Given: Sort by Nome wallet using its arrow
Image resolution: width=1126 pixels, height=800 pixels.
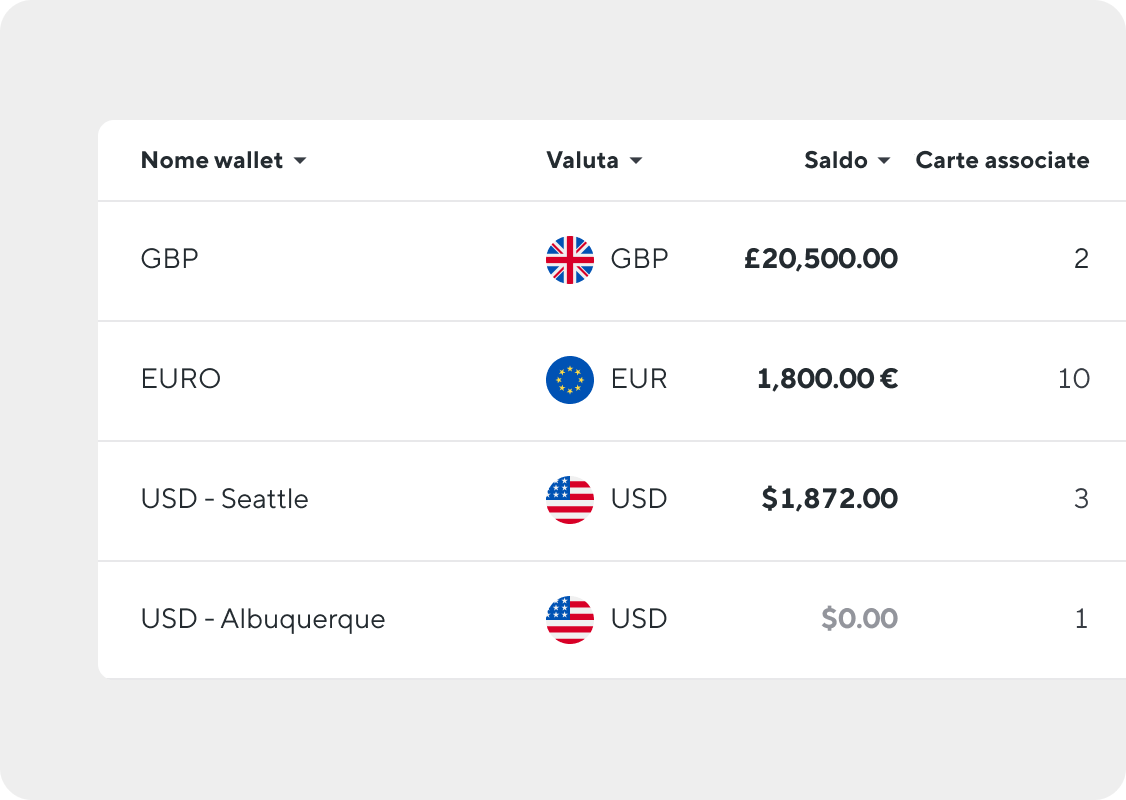Looking at the screenshot, I should click(x=300, y=161).
